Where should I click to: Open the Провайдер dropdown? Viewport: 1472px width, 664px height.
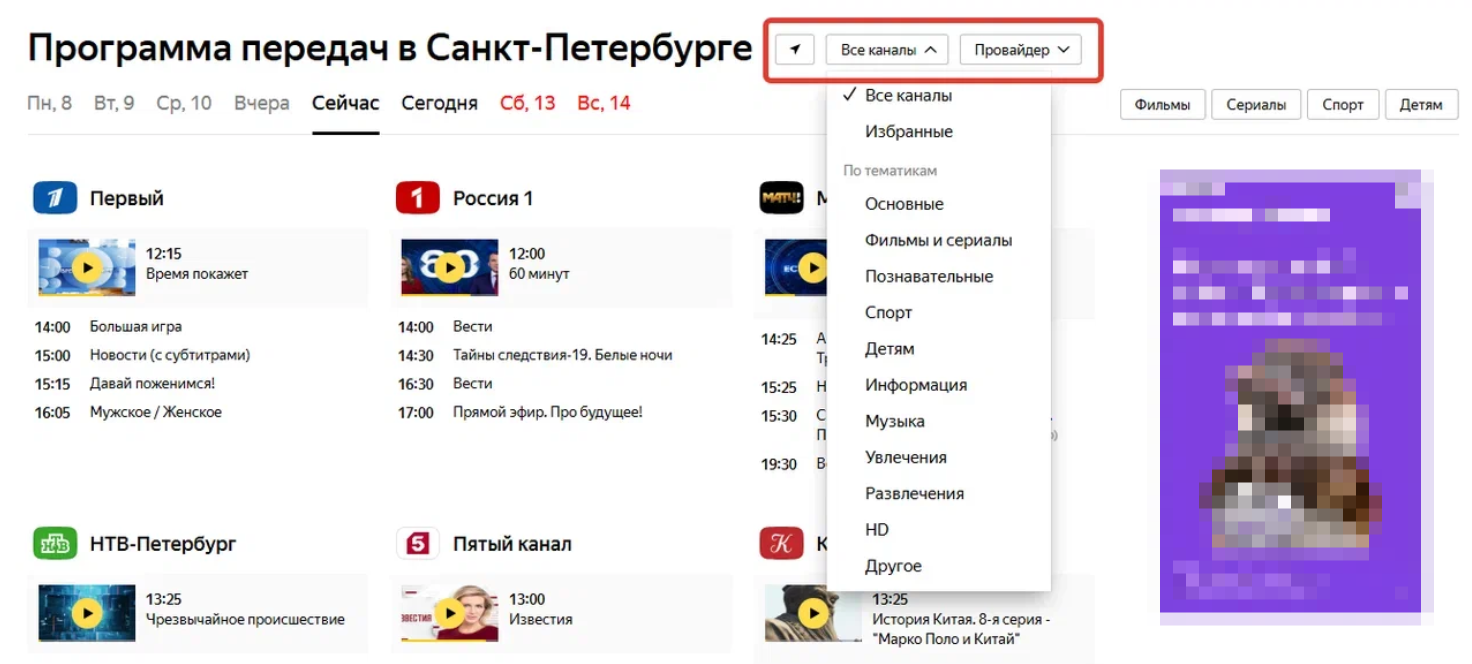1020,50
